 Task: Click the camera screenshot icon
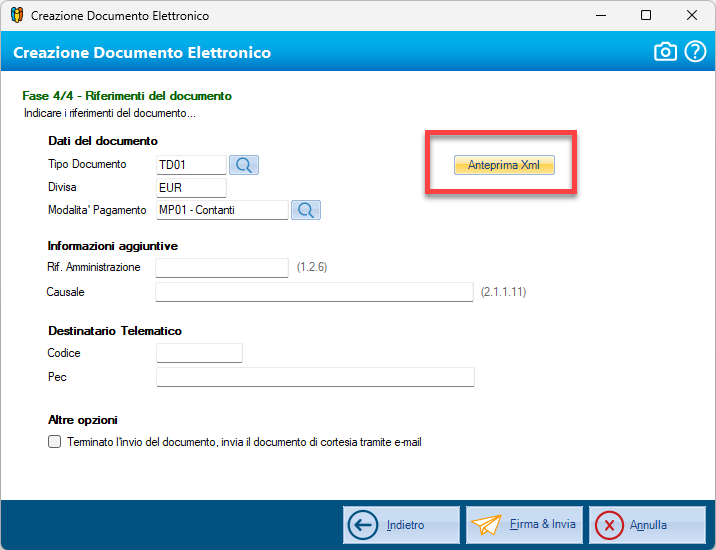point(665,52)
